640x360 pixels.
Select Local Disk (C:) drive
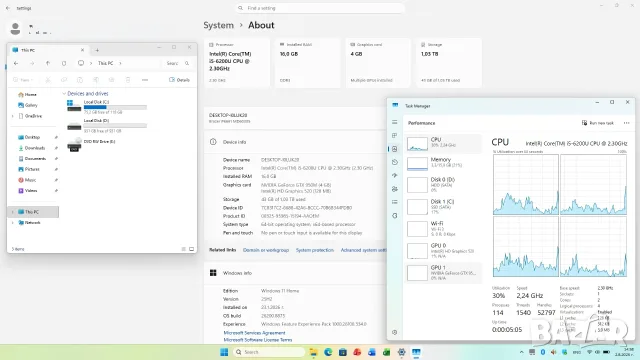click(107, 107)
